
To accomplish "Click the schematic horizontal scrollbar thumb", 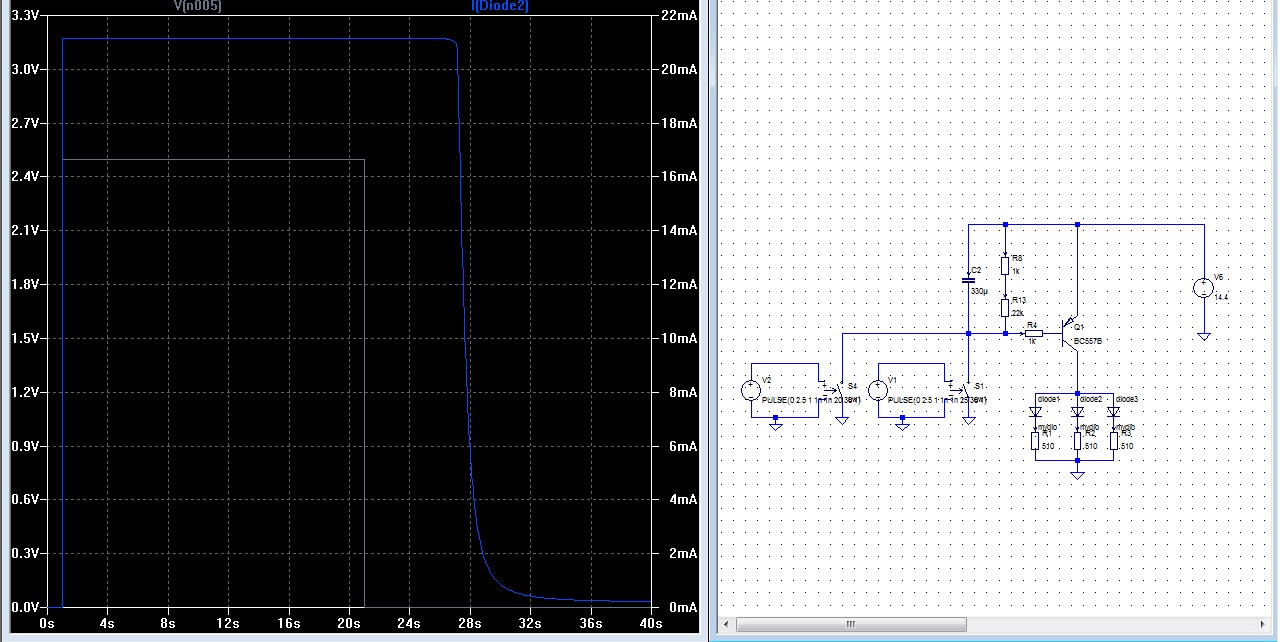I will 851,624.
